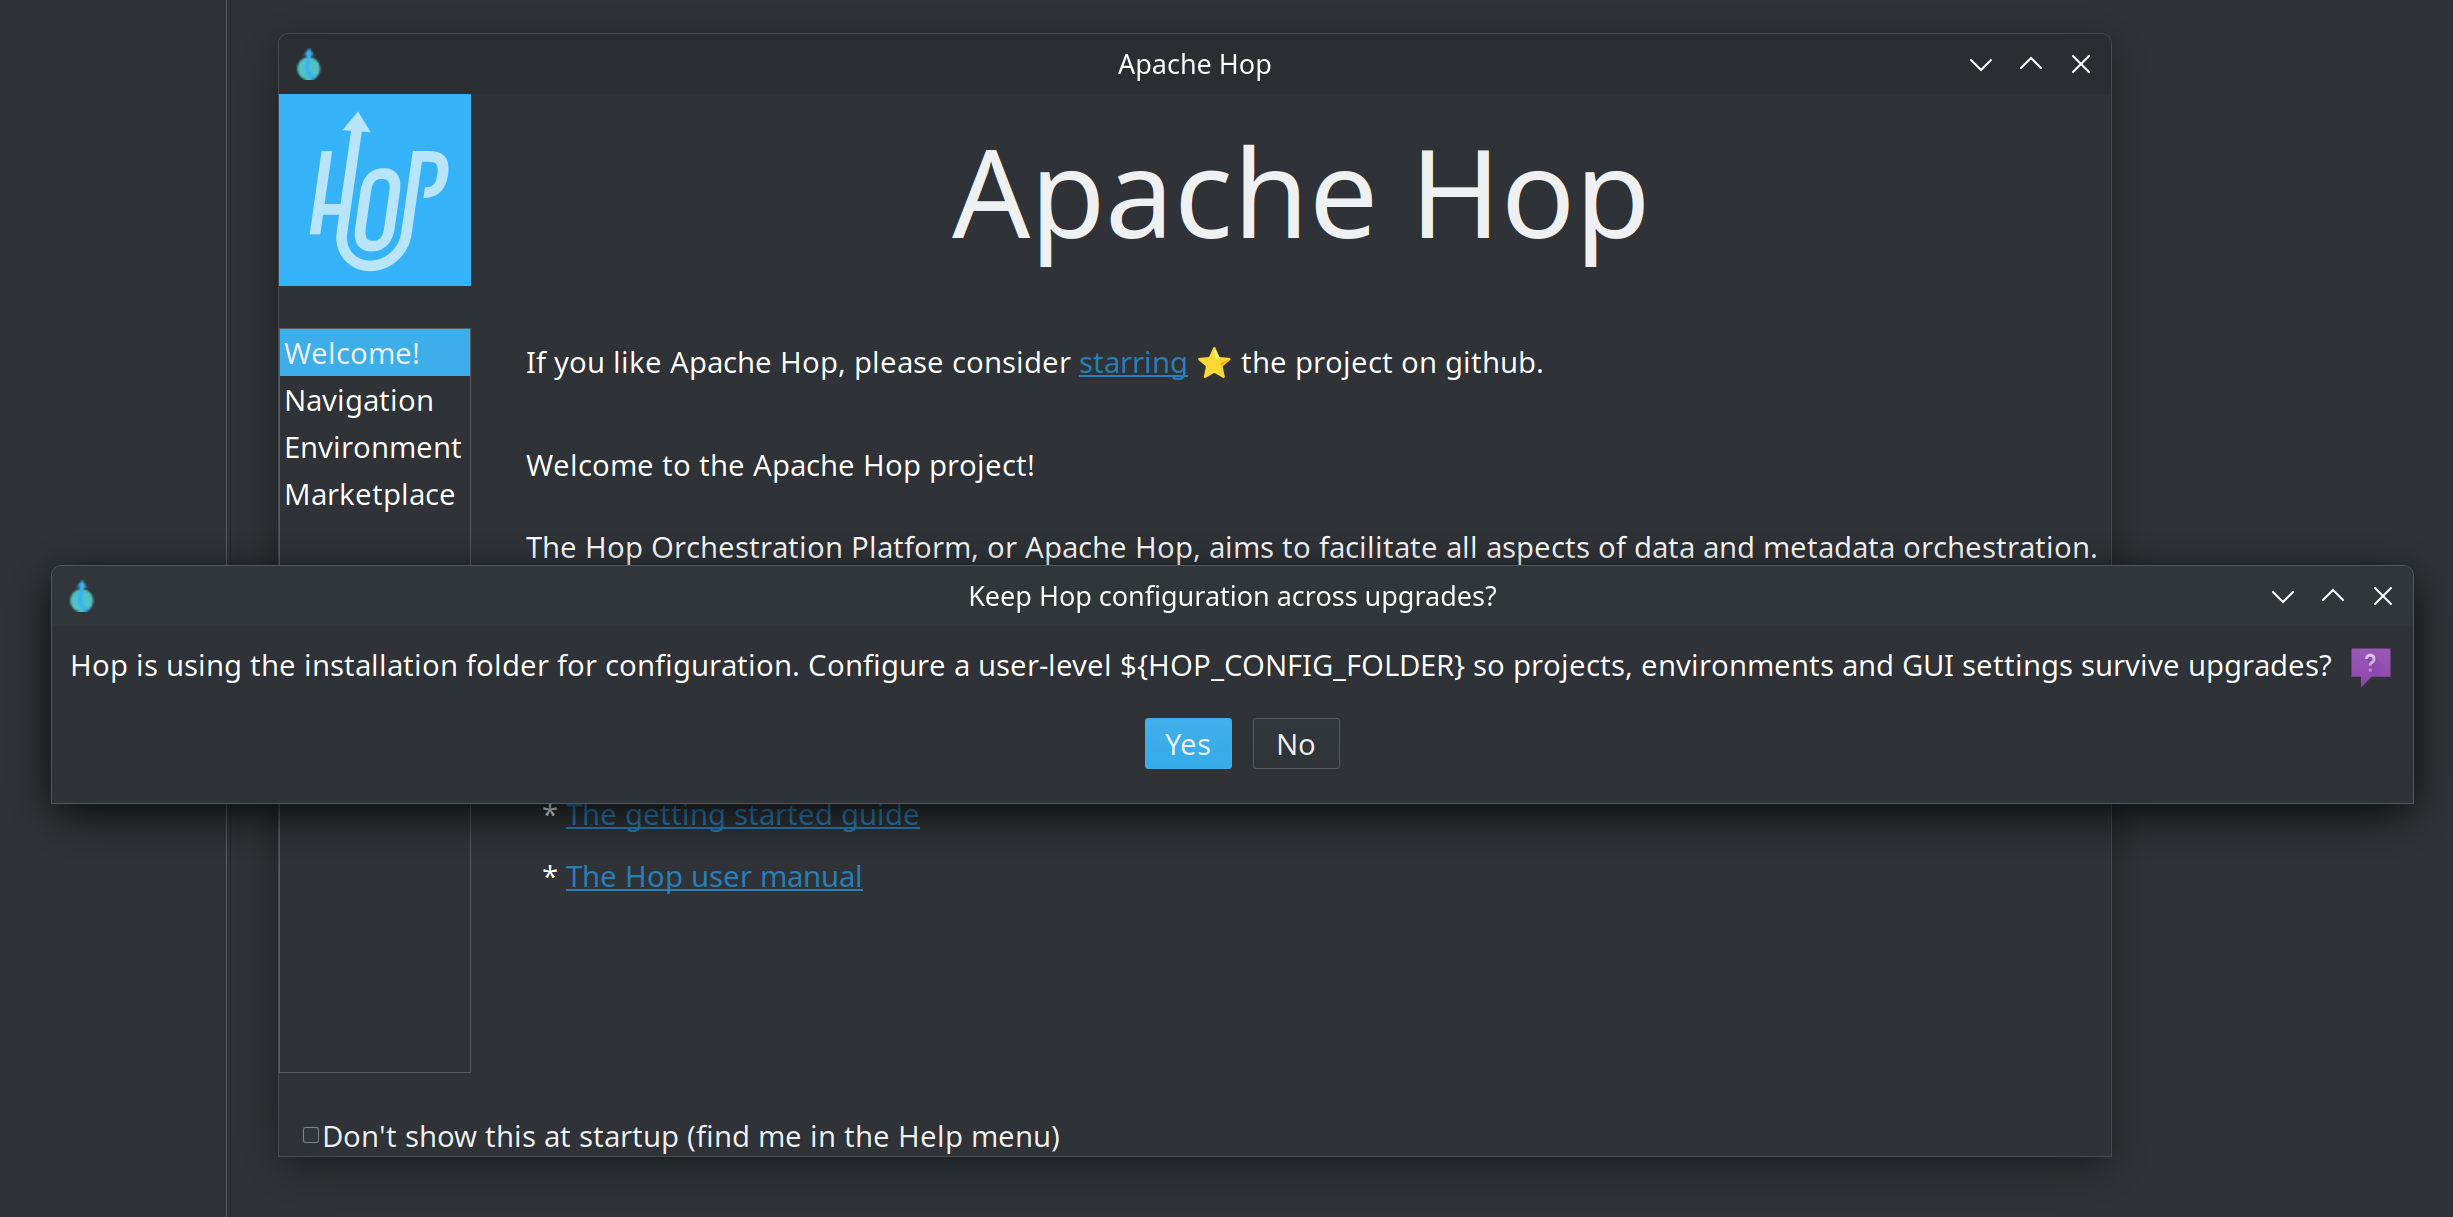Click the droplet icon in configuration dialog titlebar
The width and height of the screenshot is (2453, 1217).
(x=82, y=597)
